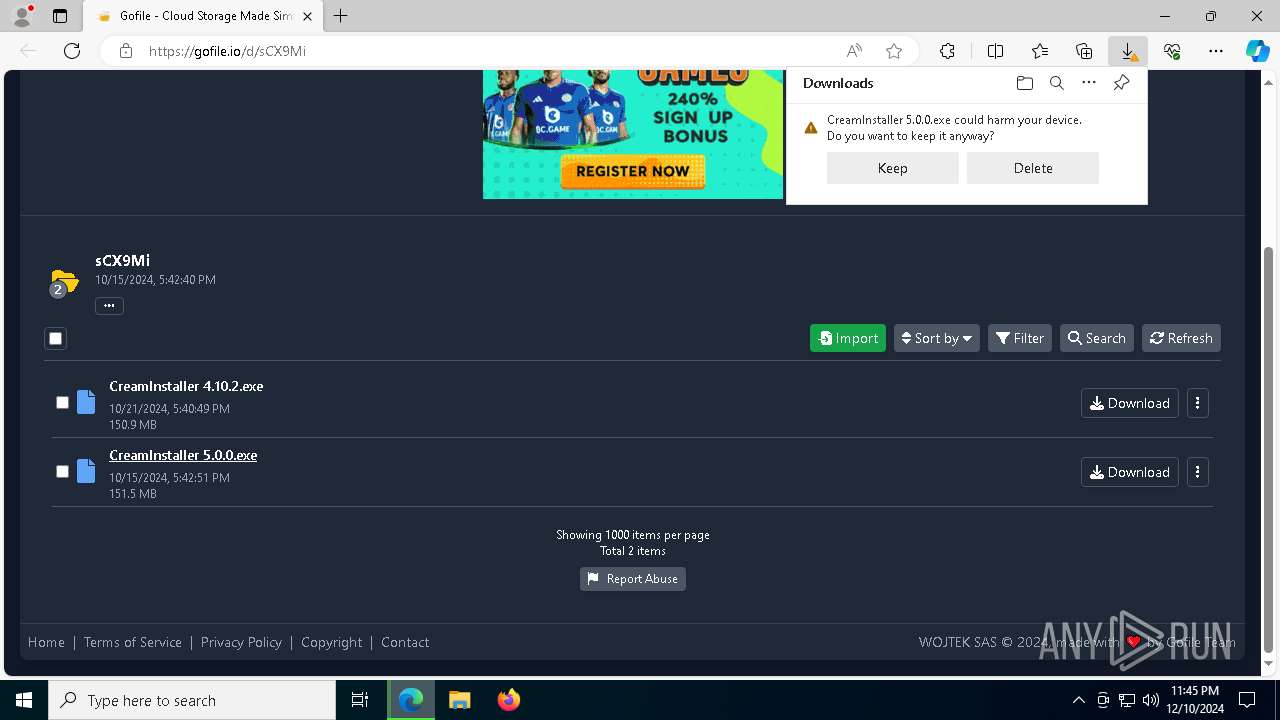Show hidden system tray icons
The width and height of the screenshot is (1280, 720).
(x=1078, y=700)
